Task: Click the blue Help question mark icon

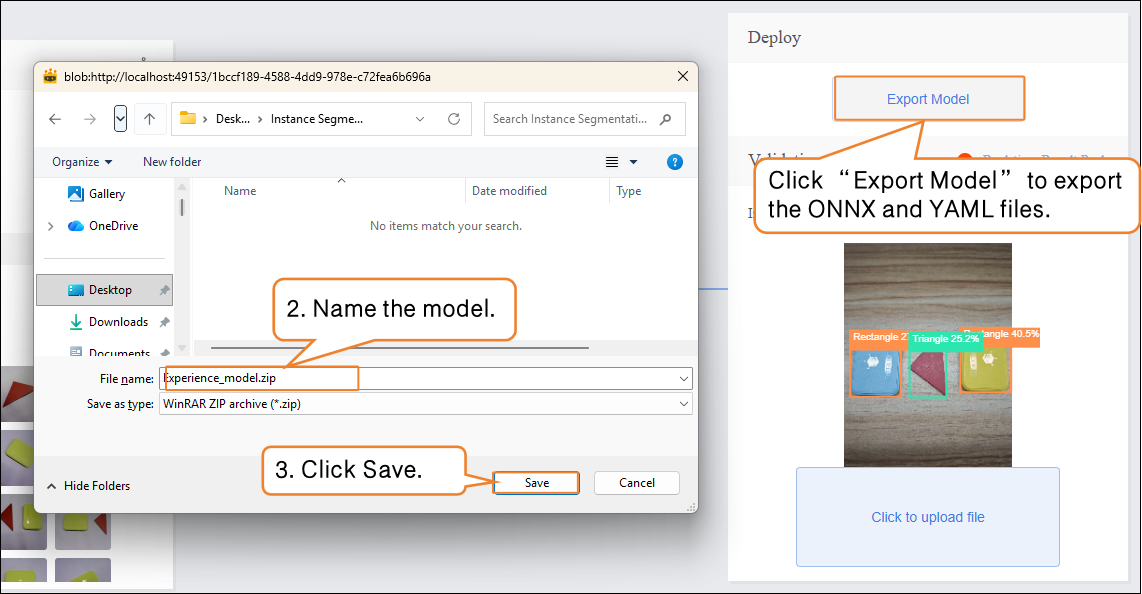Action: pyautogui.click(x=675, y=162)
